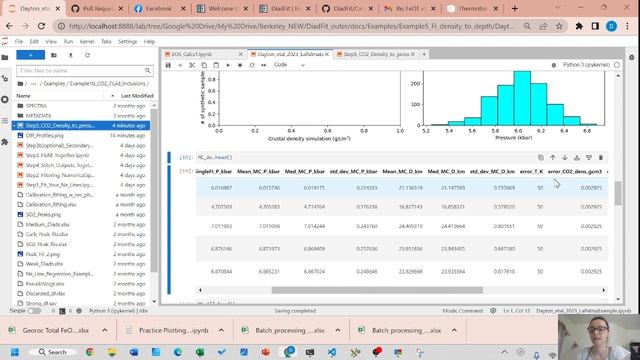Click the Python 3 (pykernel) kernel name

click(x=586, y=65)
